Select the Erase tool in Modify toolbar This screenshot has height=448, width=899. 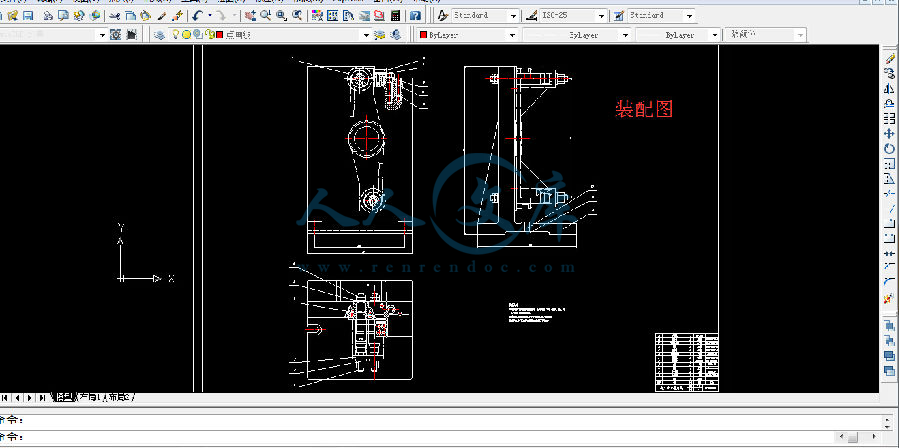click(x=889, y=59)
